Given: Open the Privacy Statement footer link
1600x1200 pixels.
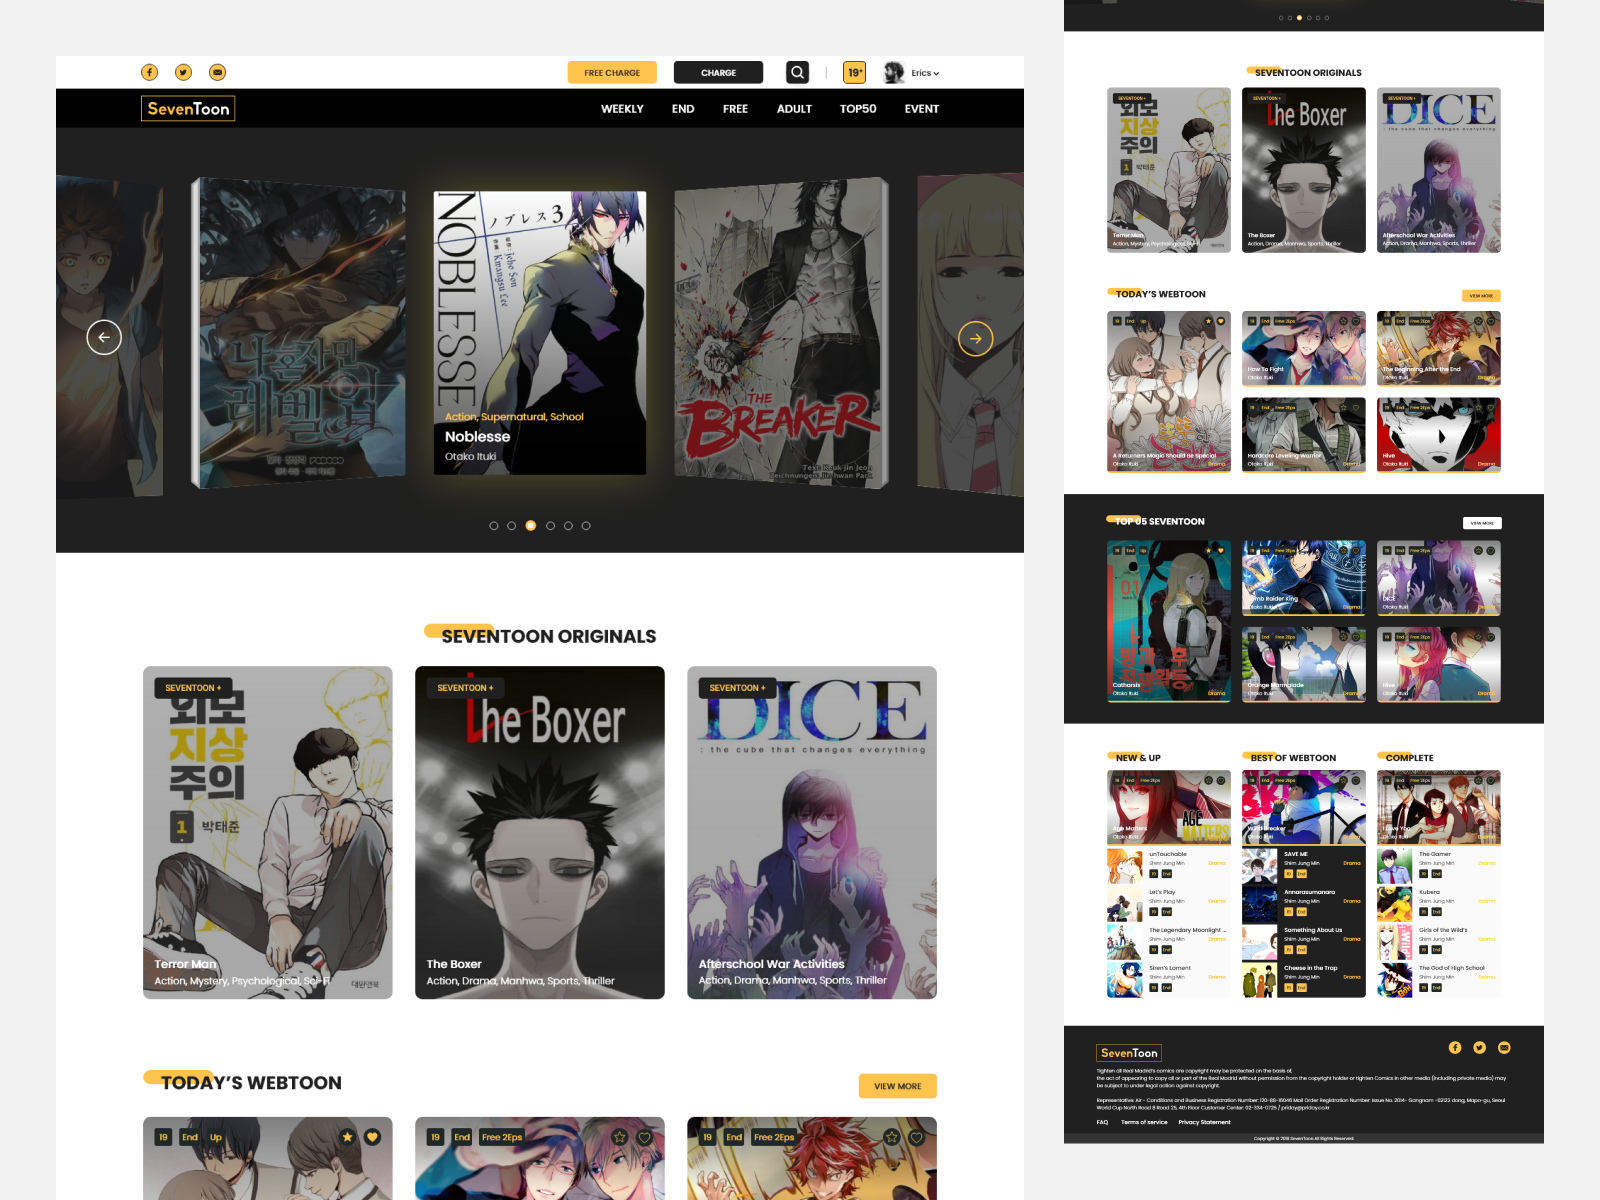Looking at the screenshot, I should 1204,1122.
